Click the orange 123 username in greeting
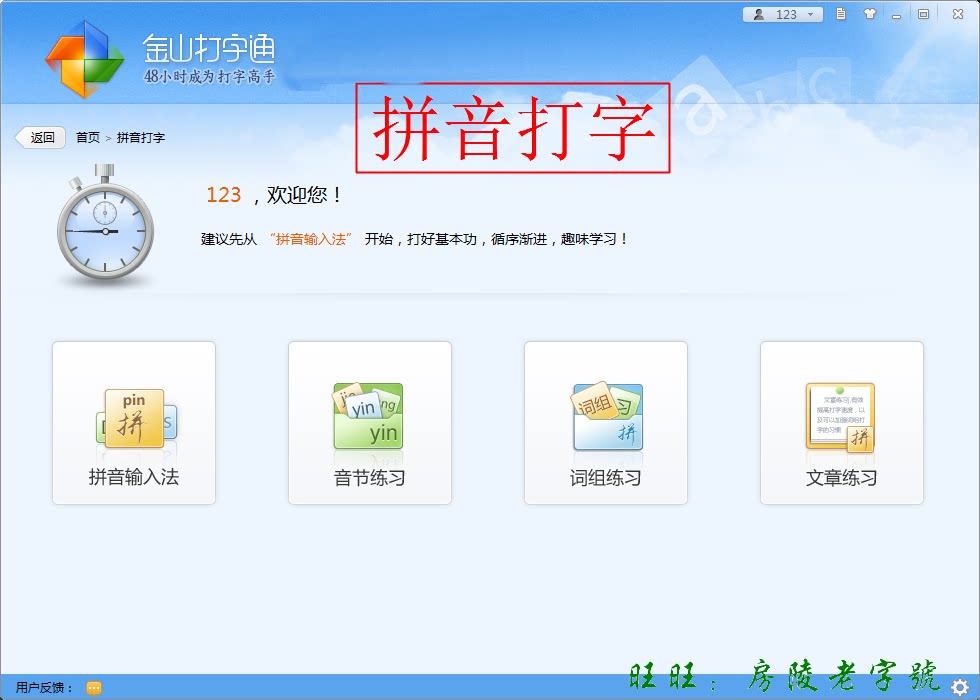 [x=224, y=195]
